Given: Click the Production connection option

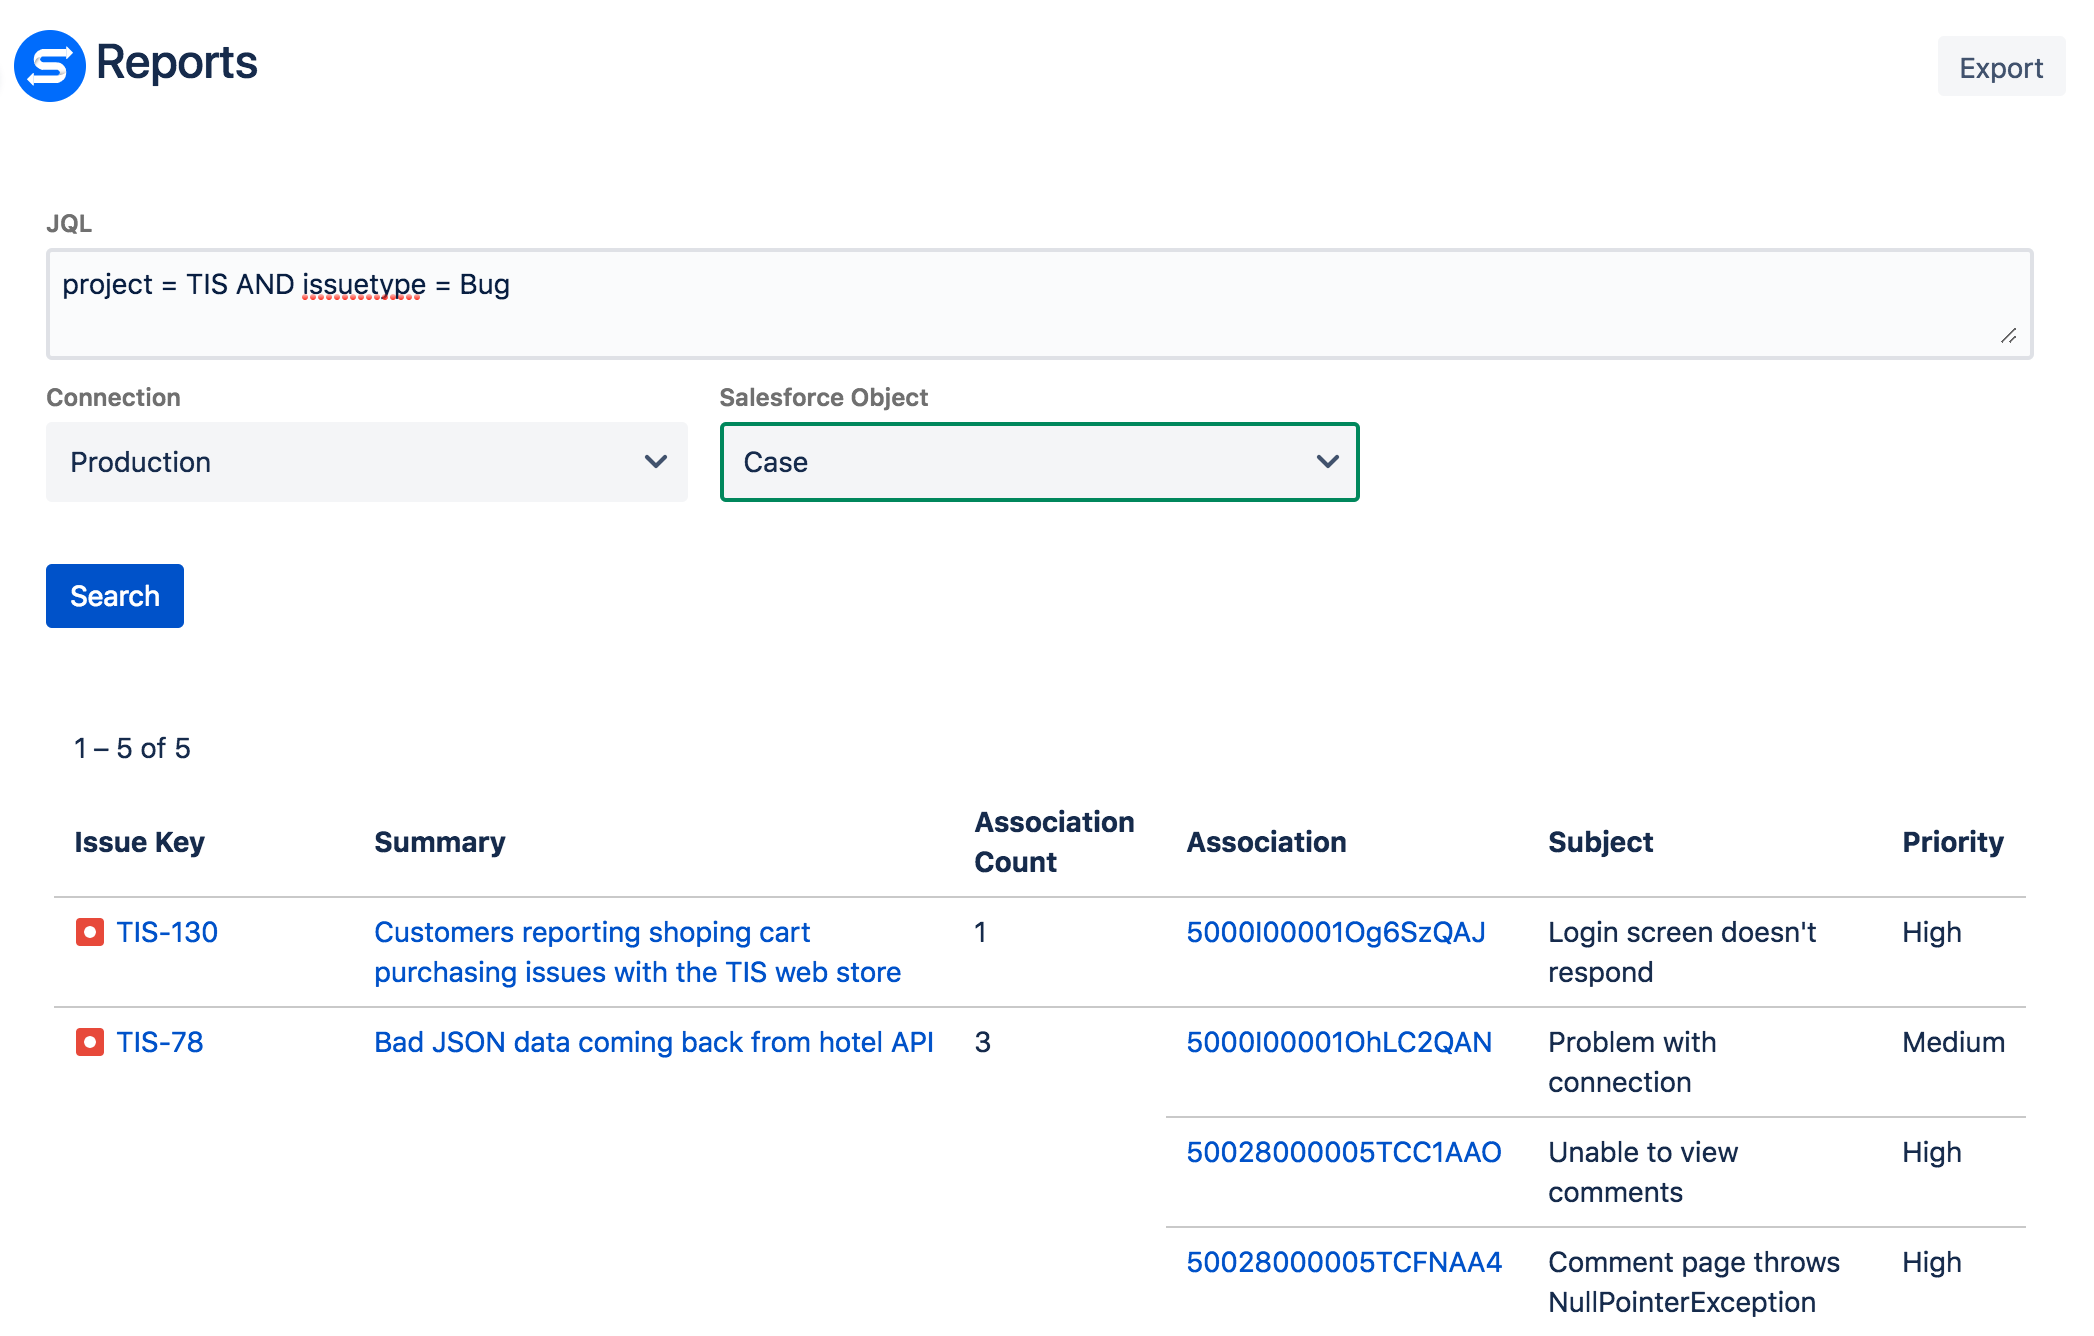Looking at the screenshot, I should pyautogui.click(x=365, y=461).
